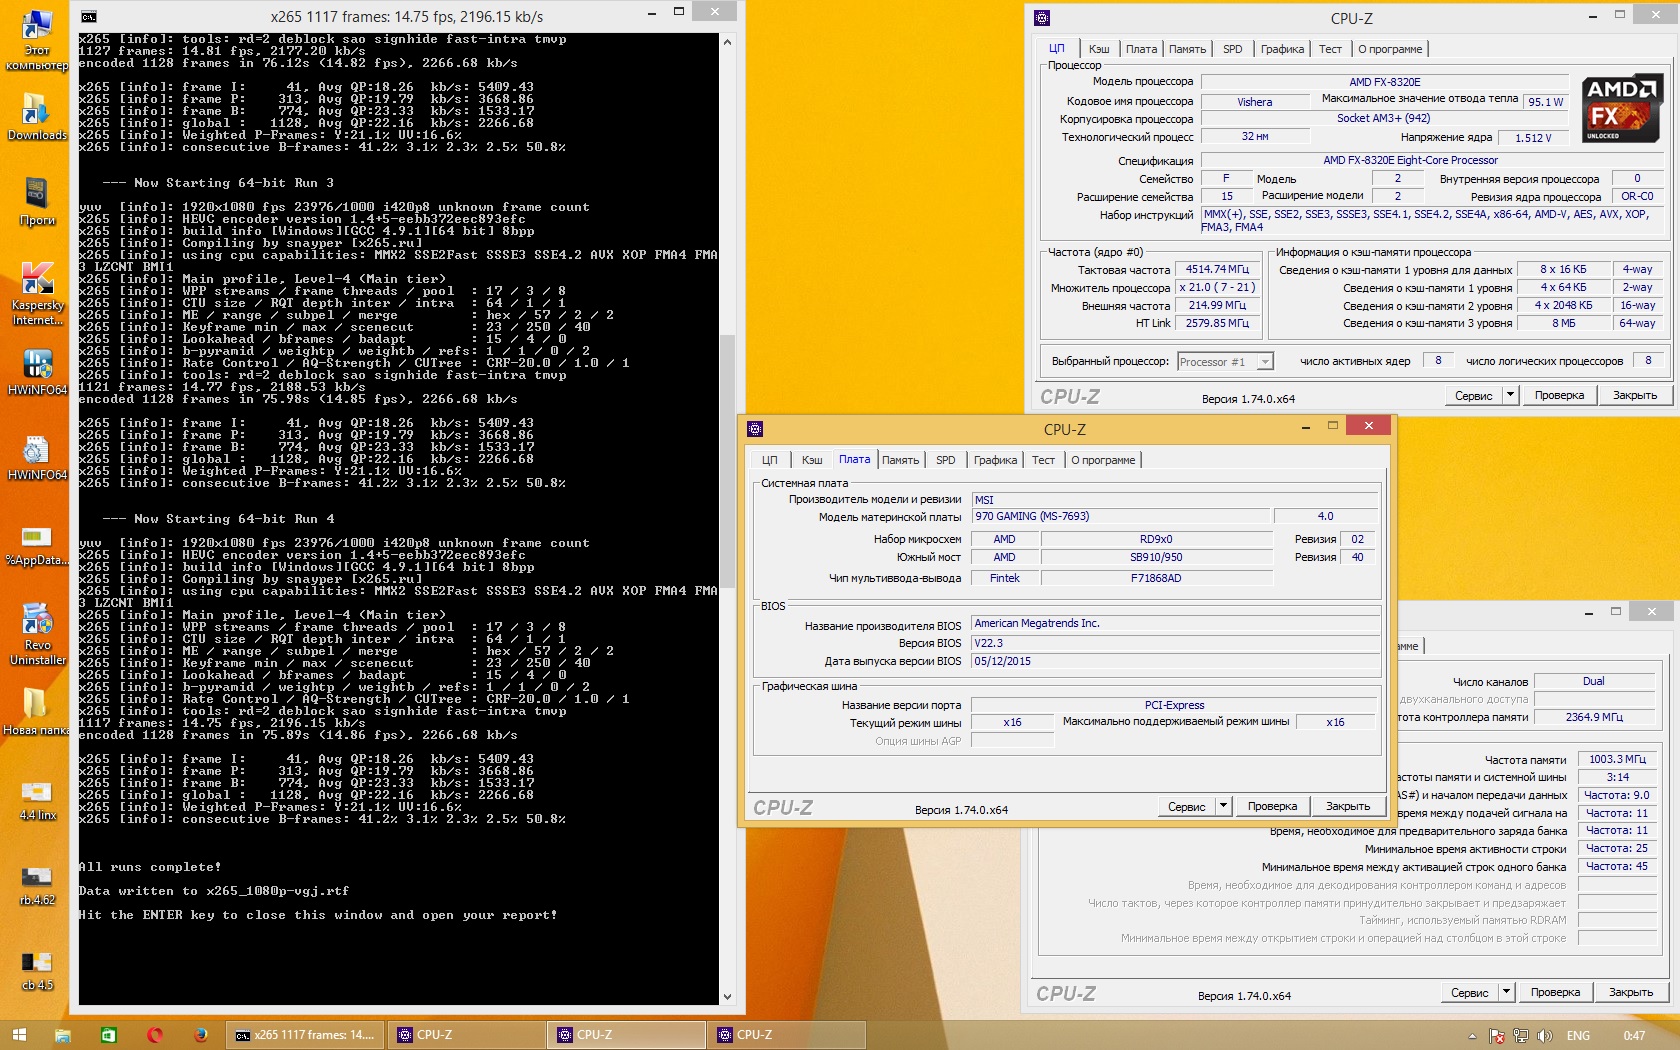Open the network tray icon
Image resolution: width=1680 pixels, height=1050 pixels.
1521,1036
